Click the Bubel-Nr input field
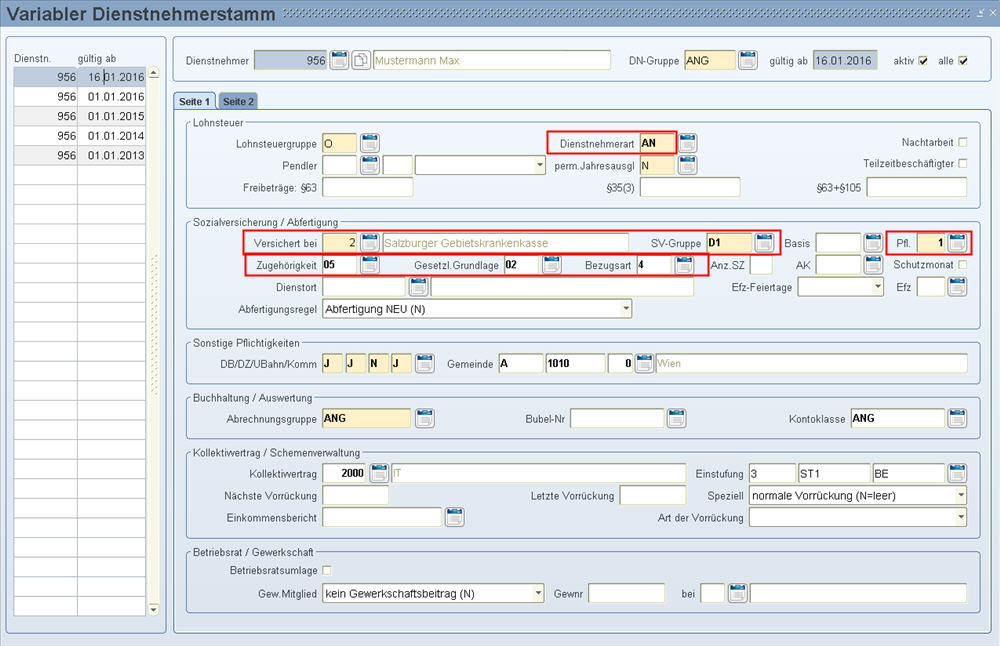Viewport: 1000px width, 646px height. point(615,418)
